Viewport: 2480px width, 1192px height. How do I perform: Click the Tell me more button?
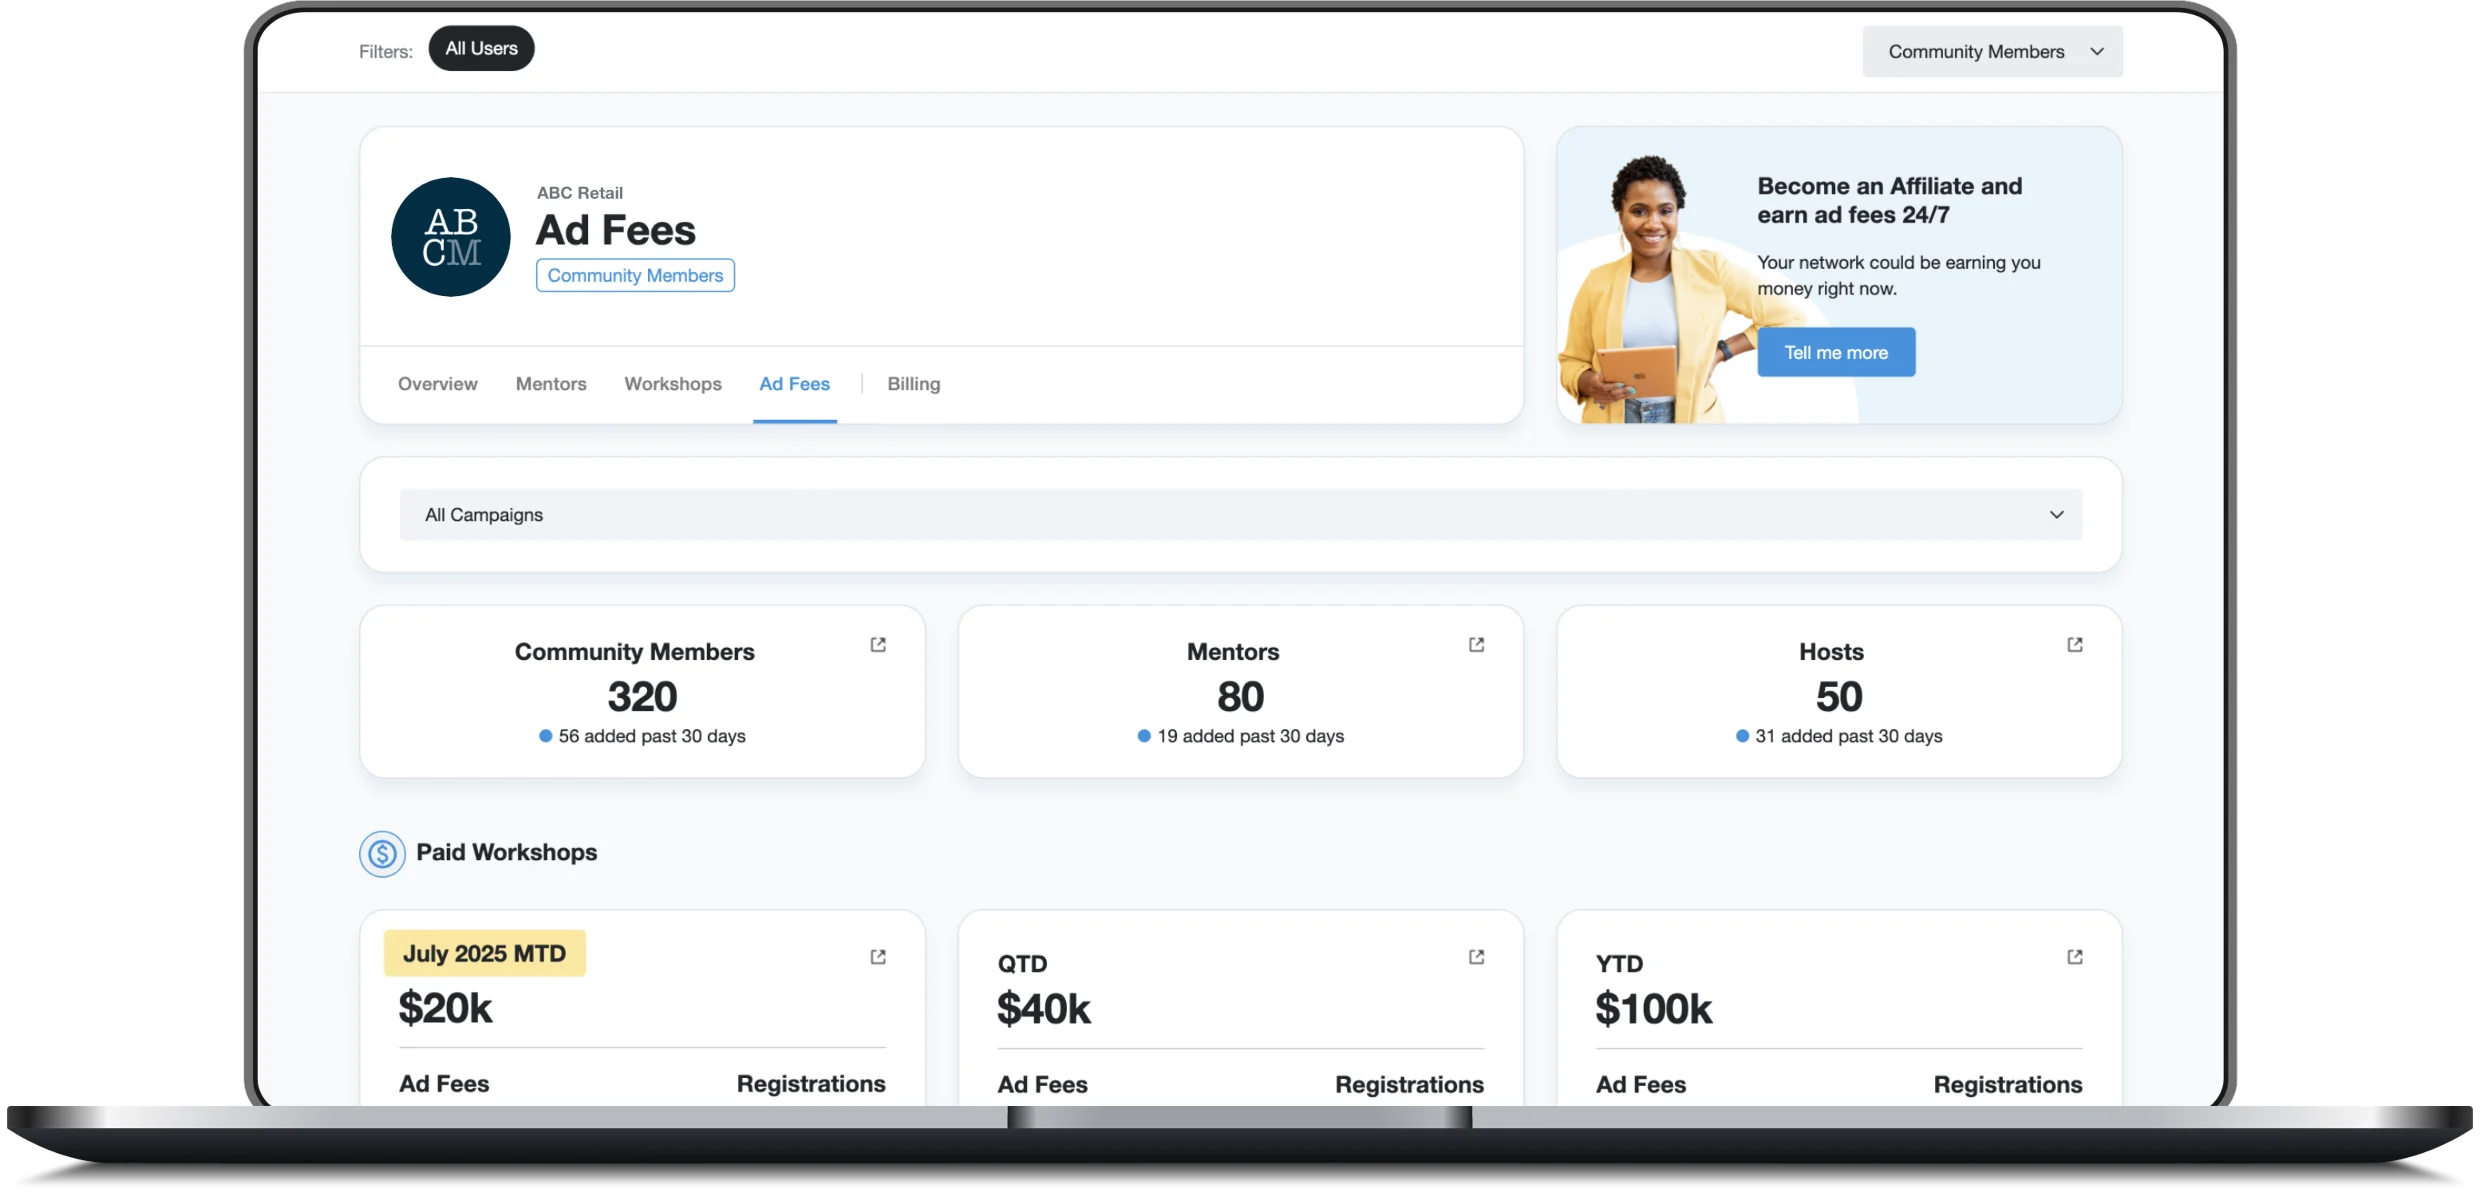pos(1835,352)
